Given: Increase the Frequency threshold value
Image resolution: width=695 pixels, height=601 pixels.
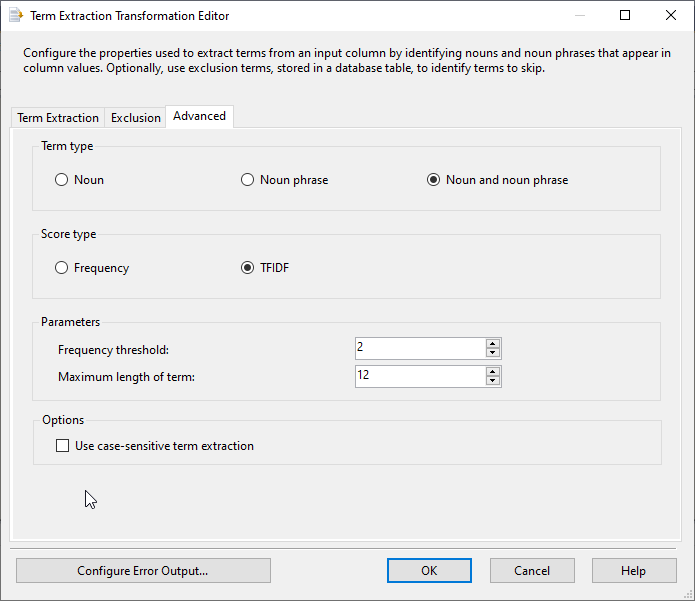Looking at the screenshot, I should click(x=493, y=343).
